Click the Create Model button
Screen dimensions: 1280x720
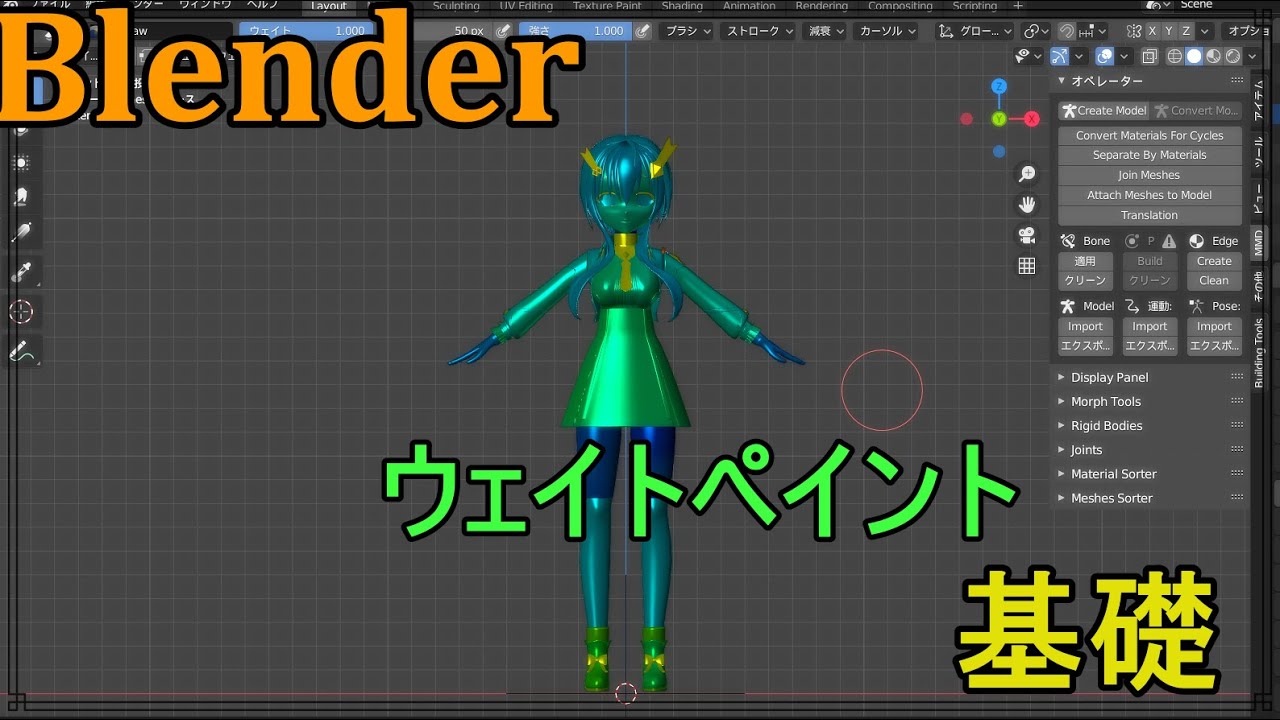click(1104, 110)
